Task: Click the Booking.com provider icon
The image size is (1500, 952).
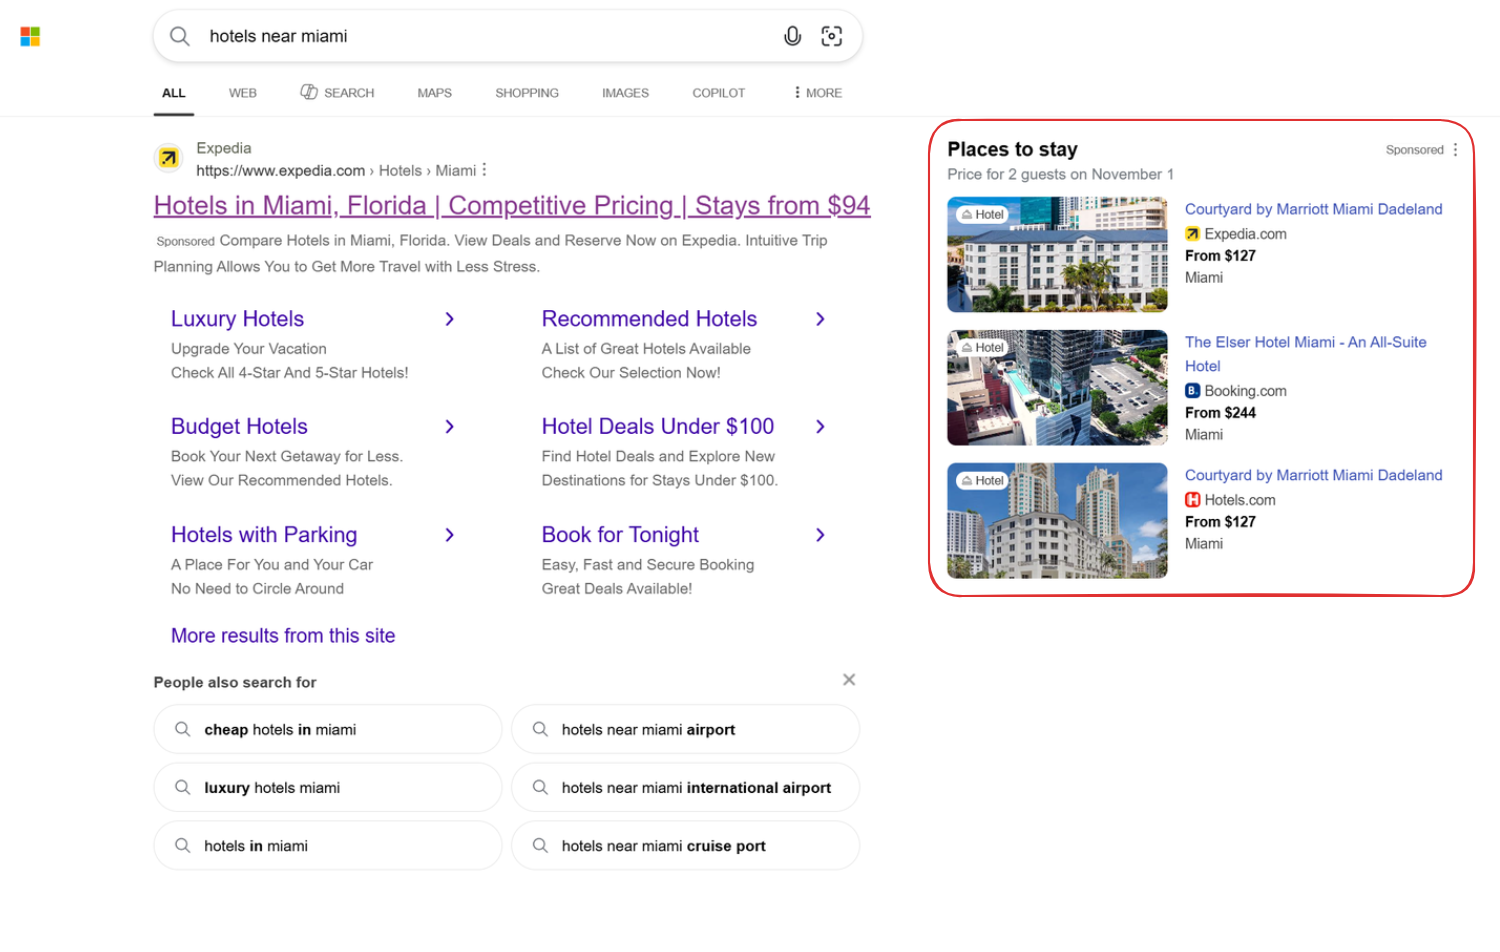Action: tap(1192, 391)
